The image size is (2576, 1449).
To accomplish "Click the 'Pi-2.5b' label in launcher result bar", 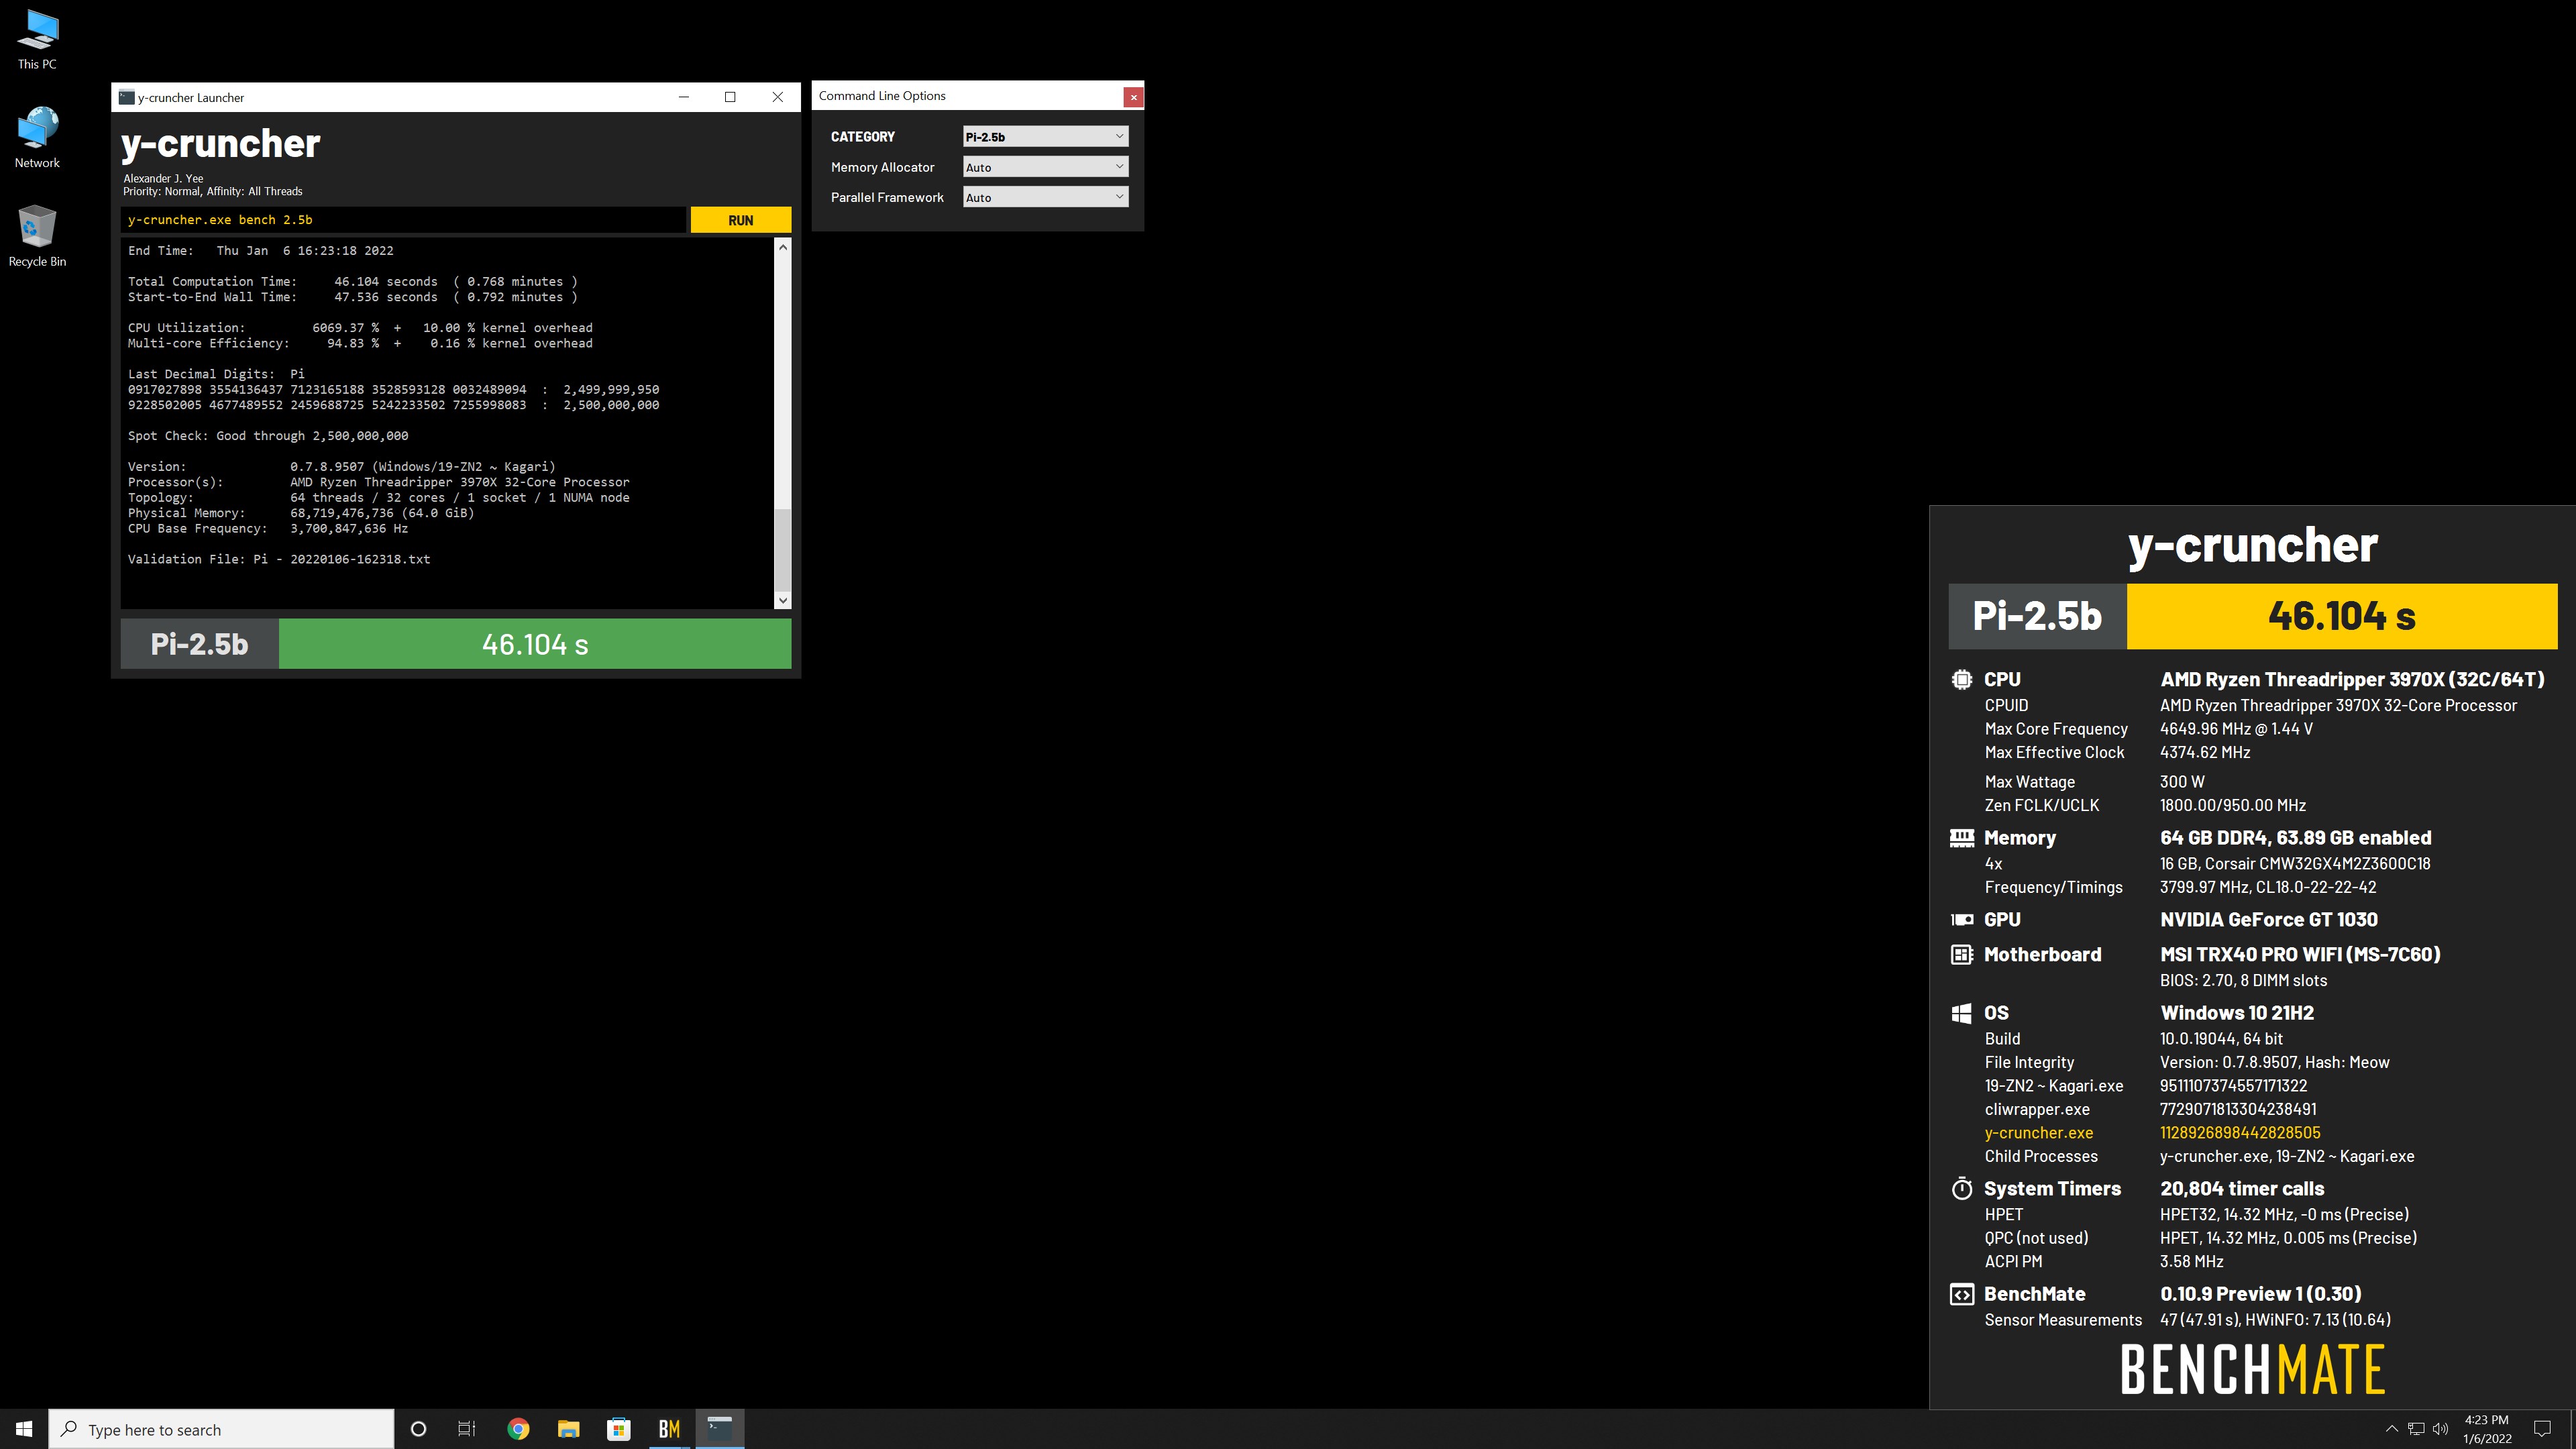I will [199, 644].
